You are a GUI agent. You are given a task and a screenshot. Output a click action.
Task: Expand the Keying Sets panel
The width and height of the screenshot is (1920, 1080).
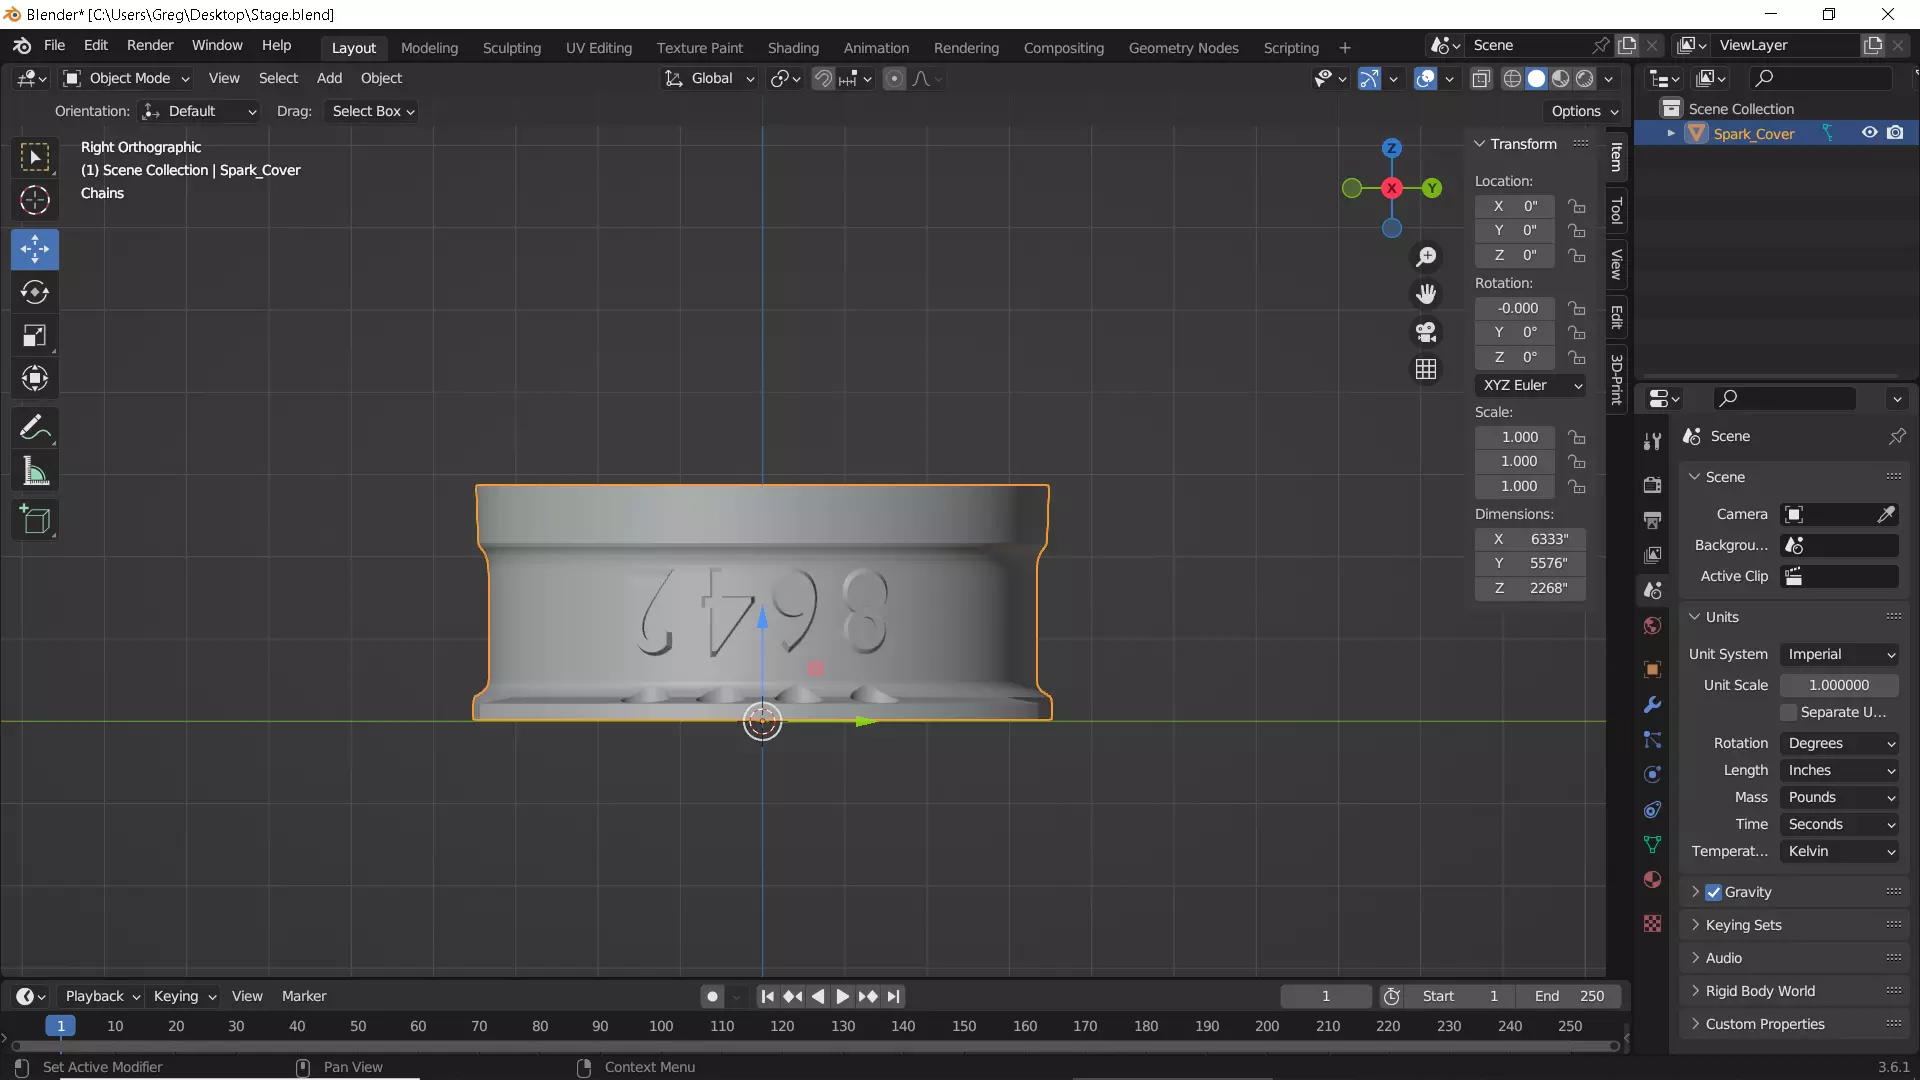point(1743,925)
